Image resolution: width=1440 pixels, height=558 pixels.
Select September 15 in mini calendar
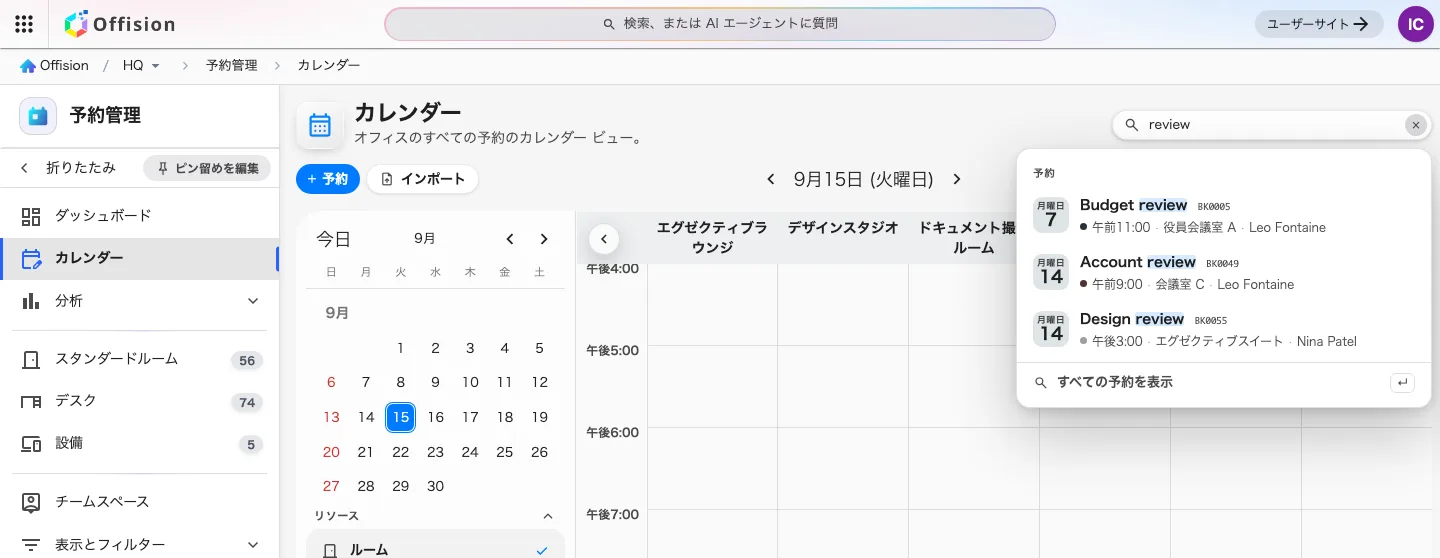(400, 417)
